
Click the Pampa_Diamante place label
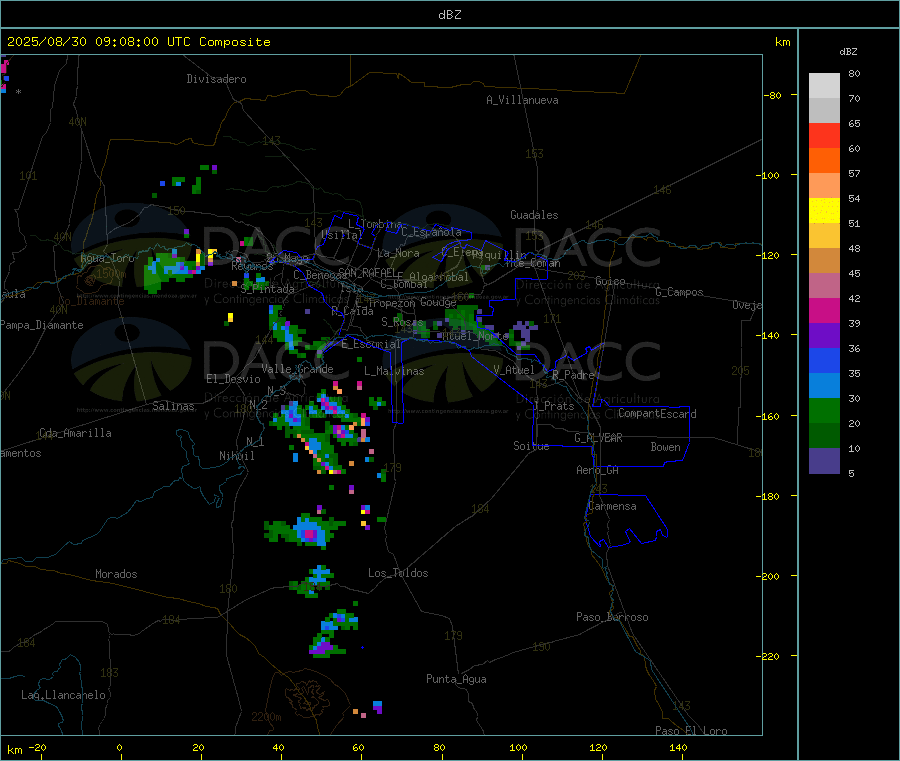click(x=42, y=325)
